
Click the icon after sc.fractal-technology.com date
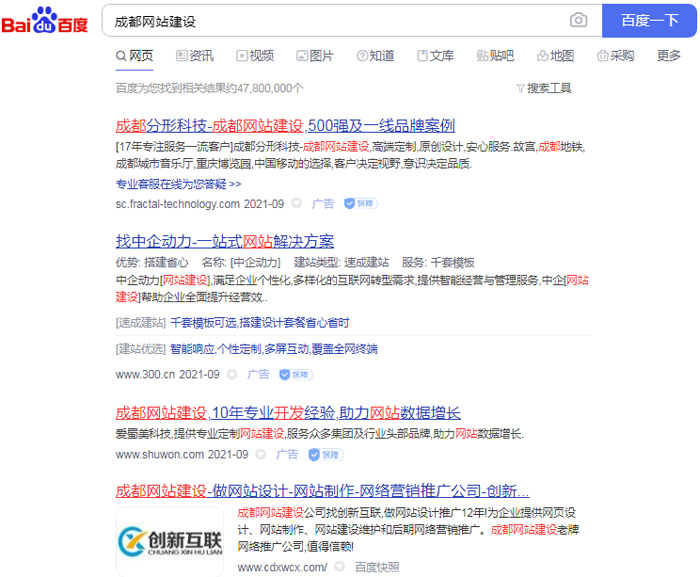(x=296, y=203)
